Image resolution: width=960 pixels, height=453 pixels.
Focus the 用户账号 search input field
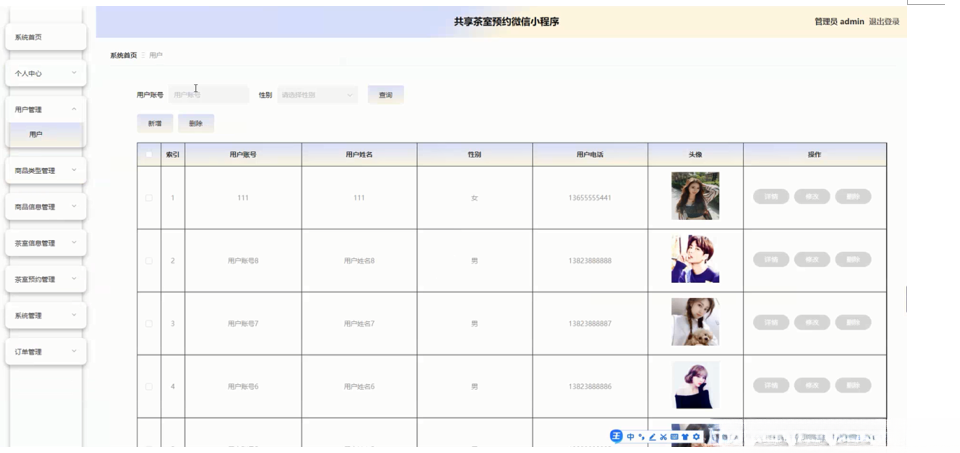pos(209,95)
